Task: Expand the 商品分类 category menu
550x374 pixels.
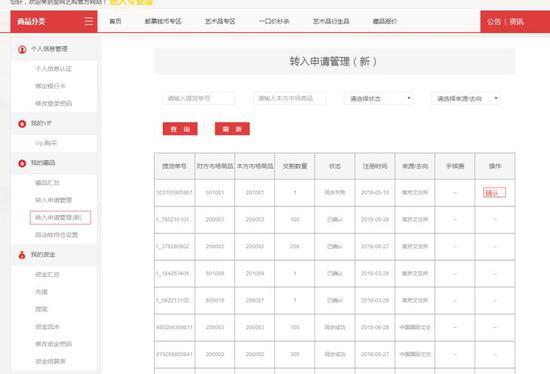Action: coord(54,21)
